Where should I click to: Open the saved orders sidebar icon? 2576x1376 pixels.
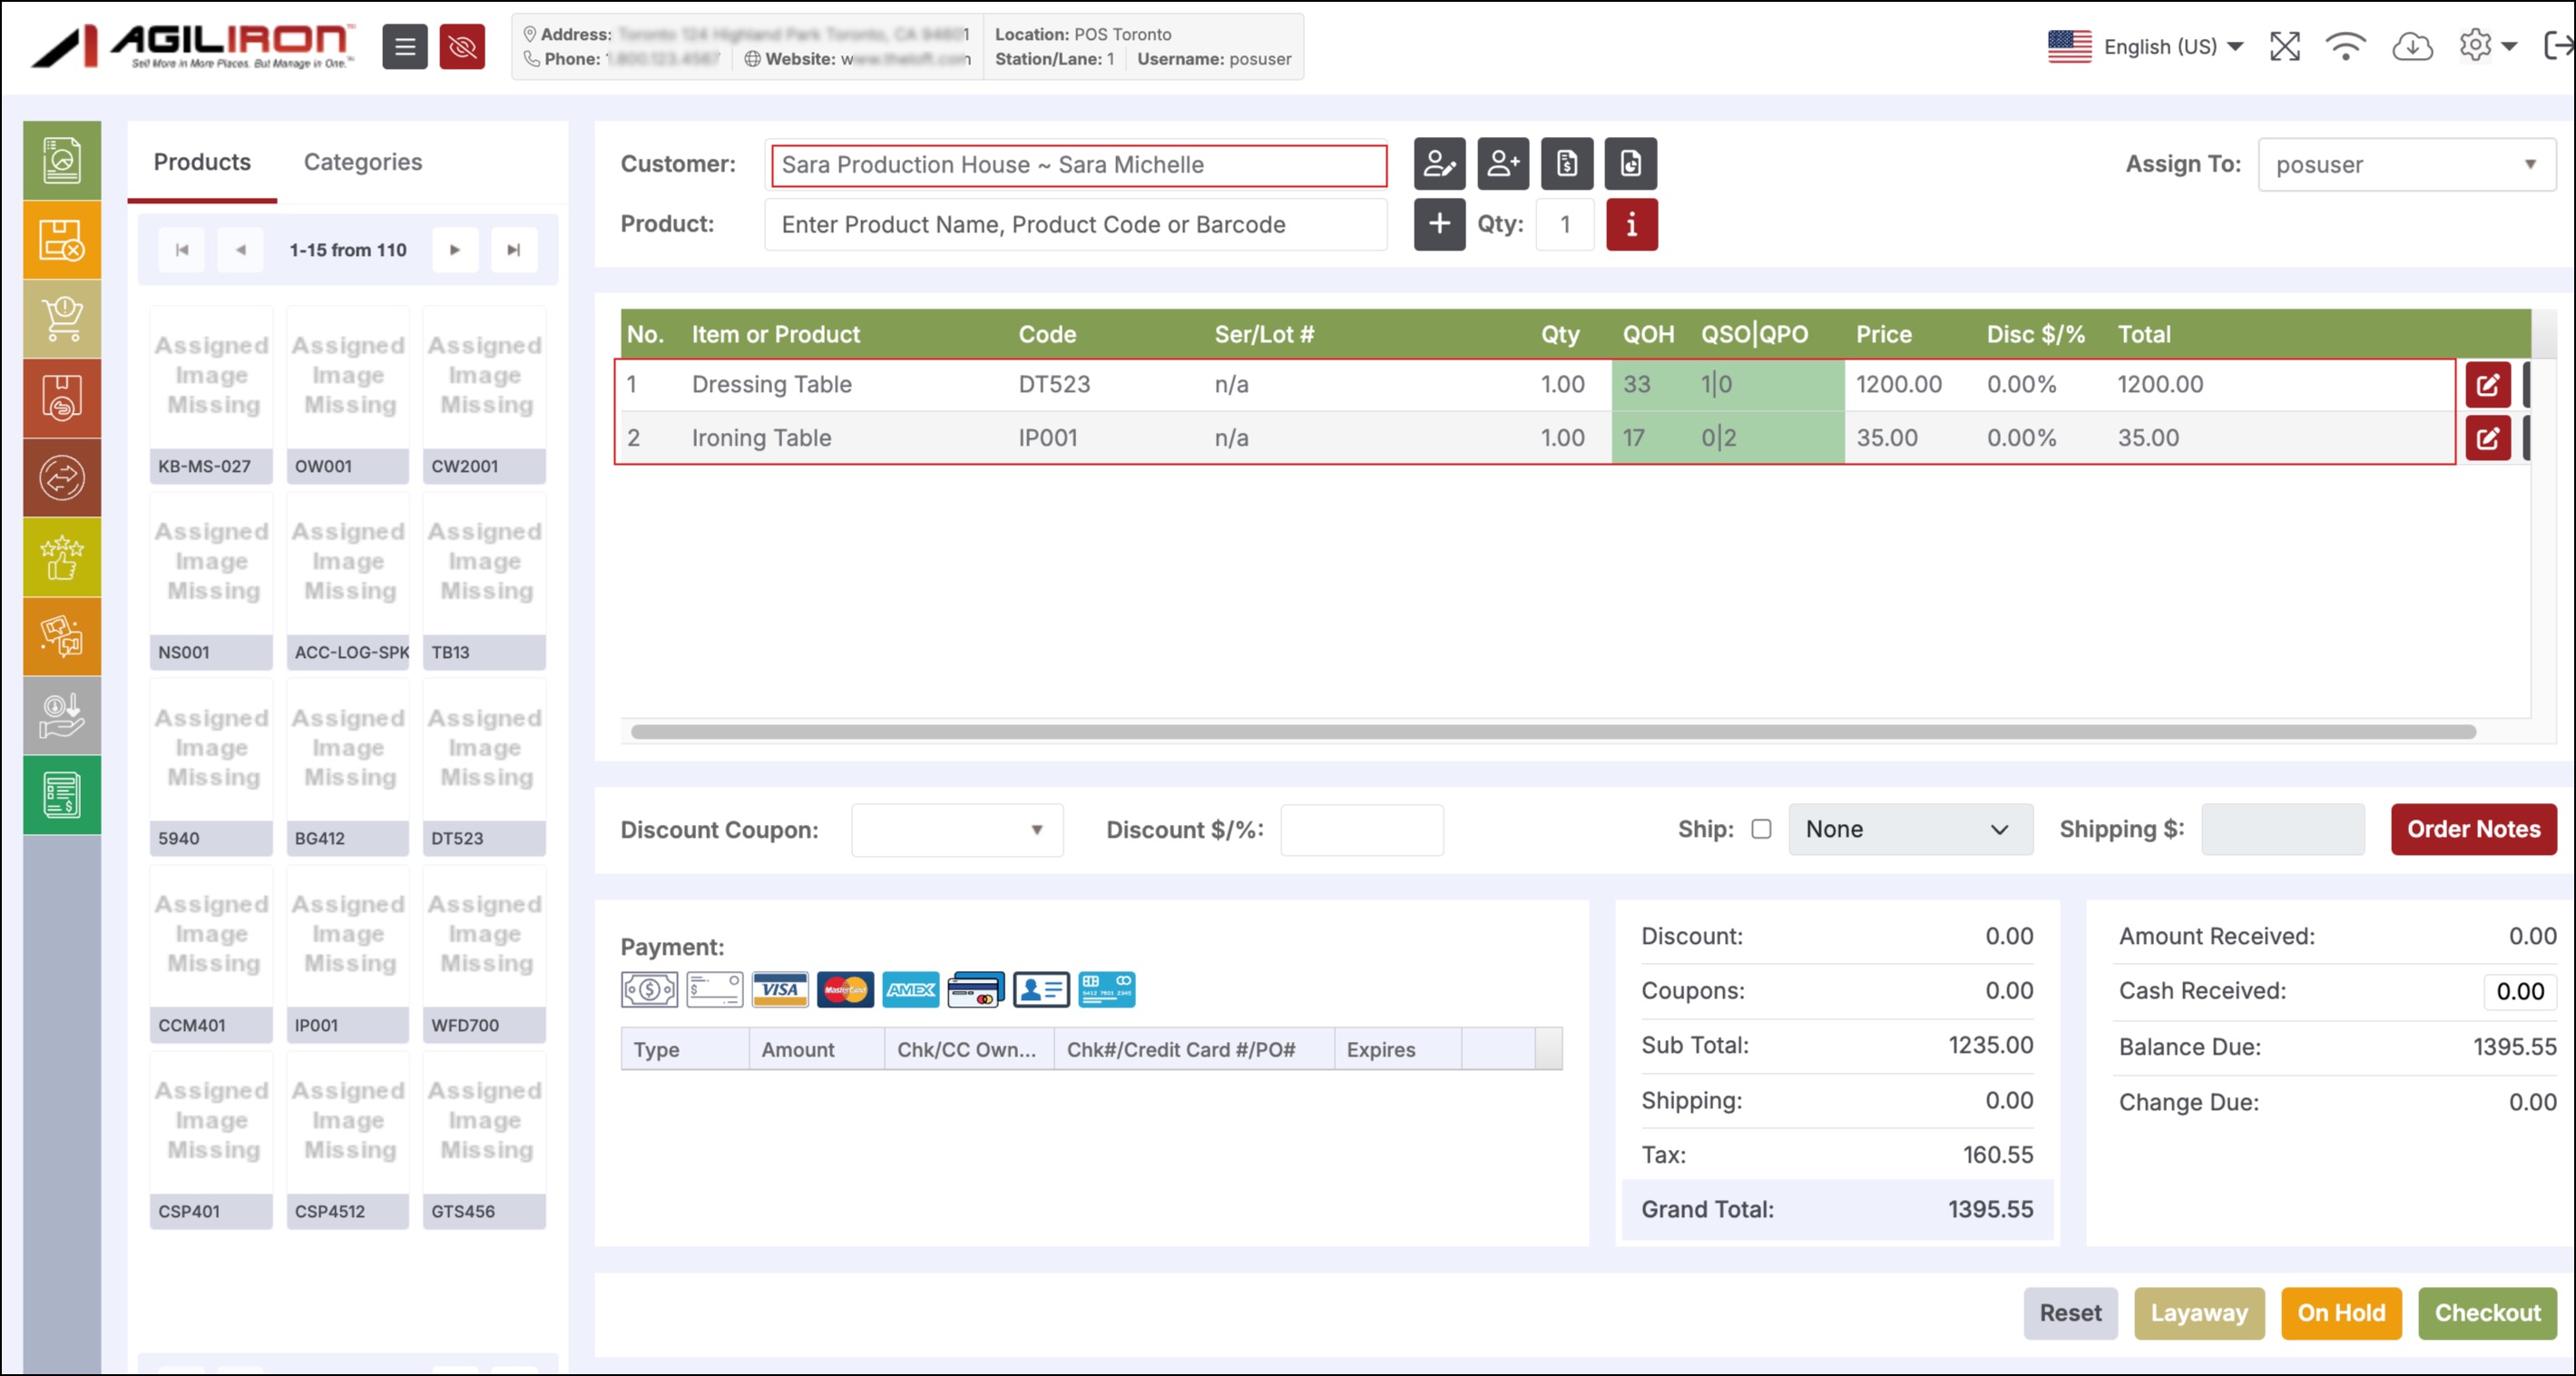62,398
